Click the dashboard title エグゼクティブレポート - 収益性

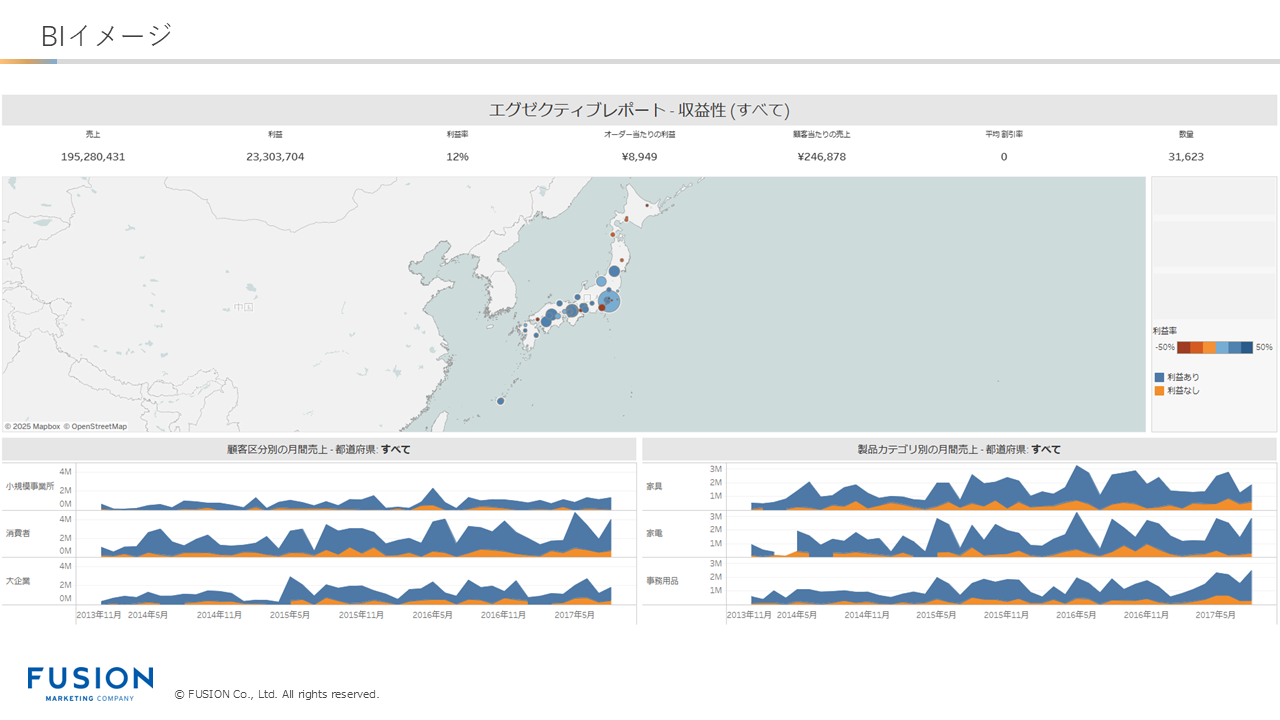click(x=639, y=110)
